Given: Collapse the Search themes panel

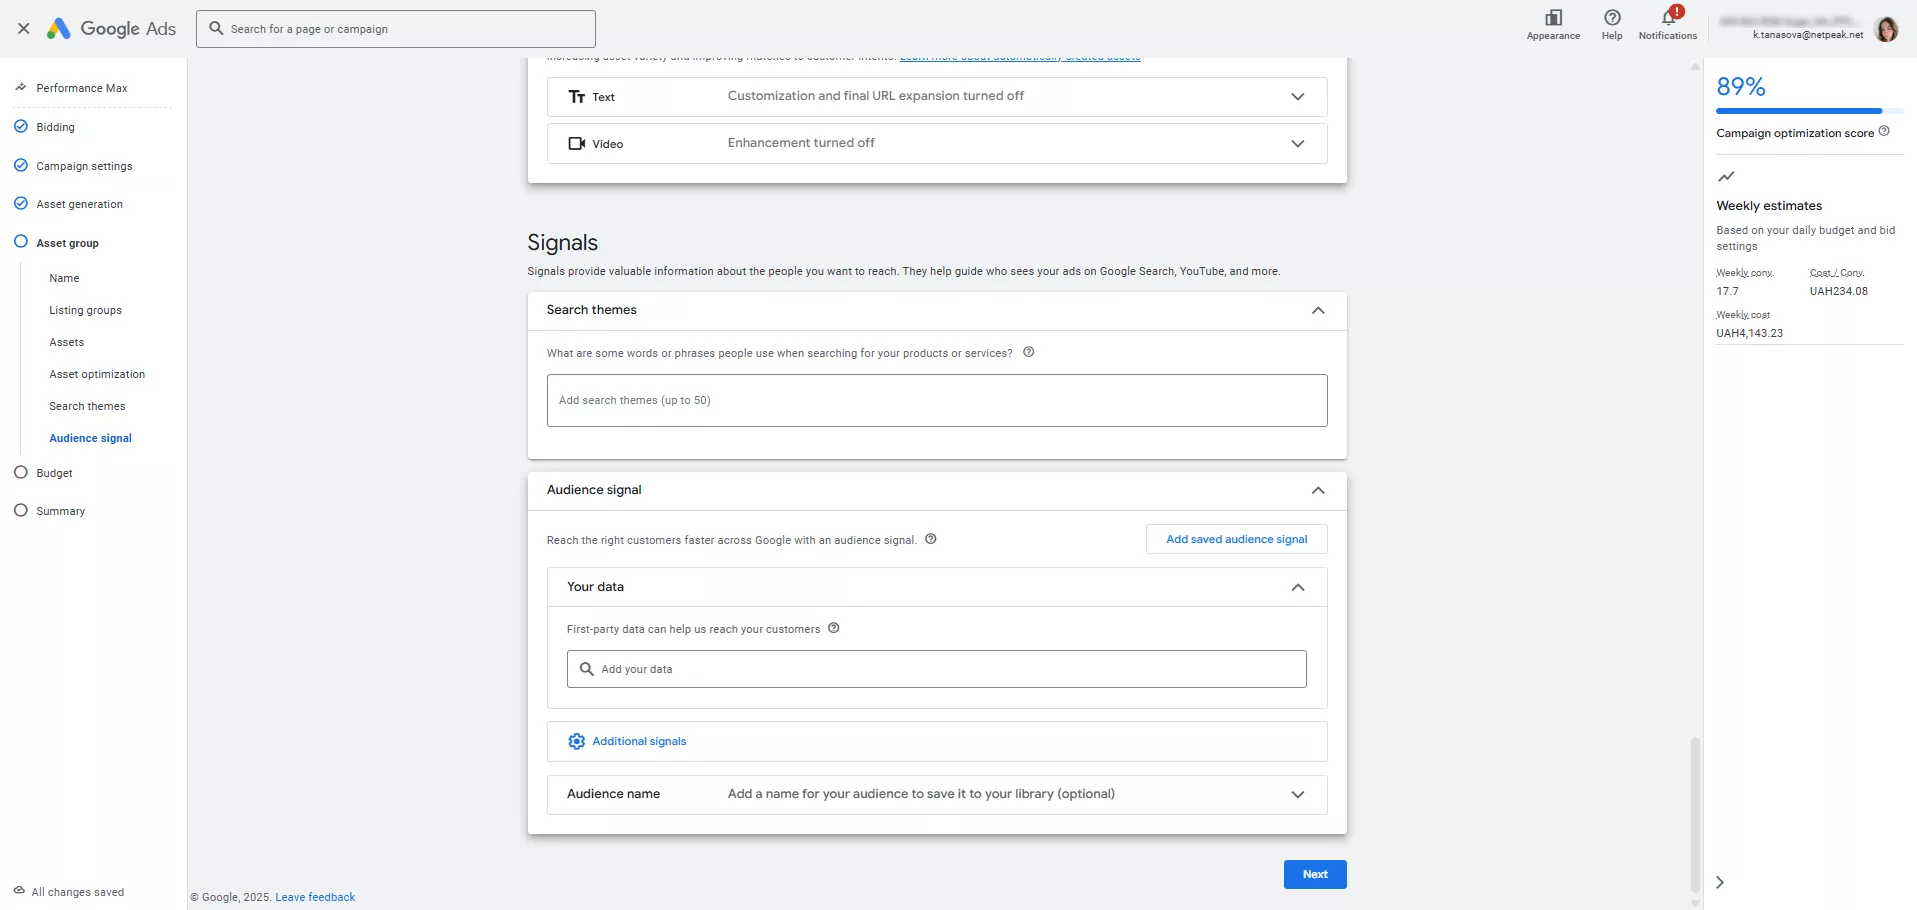Looking at the screenshot, I should click(x=1317, y=311).
